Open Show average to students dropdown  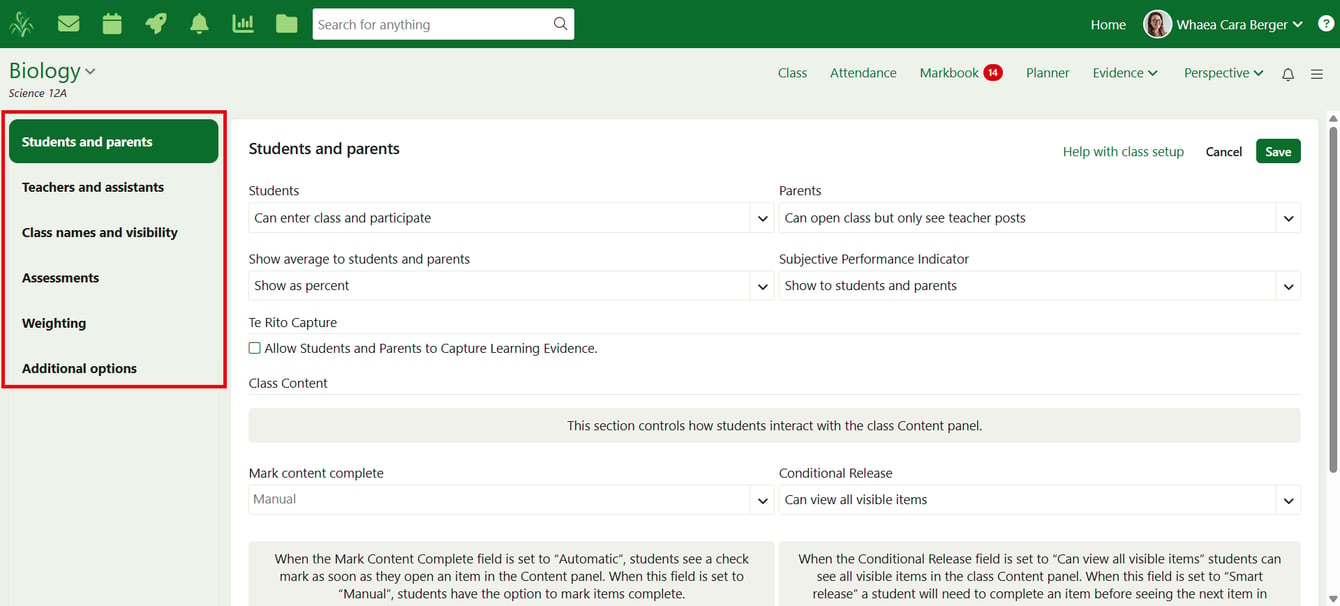pos(511,286)
